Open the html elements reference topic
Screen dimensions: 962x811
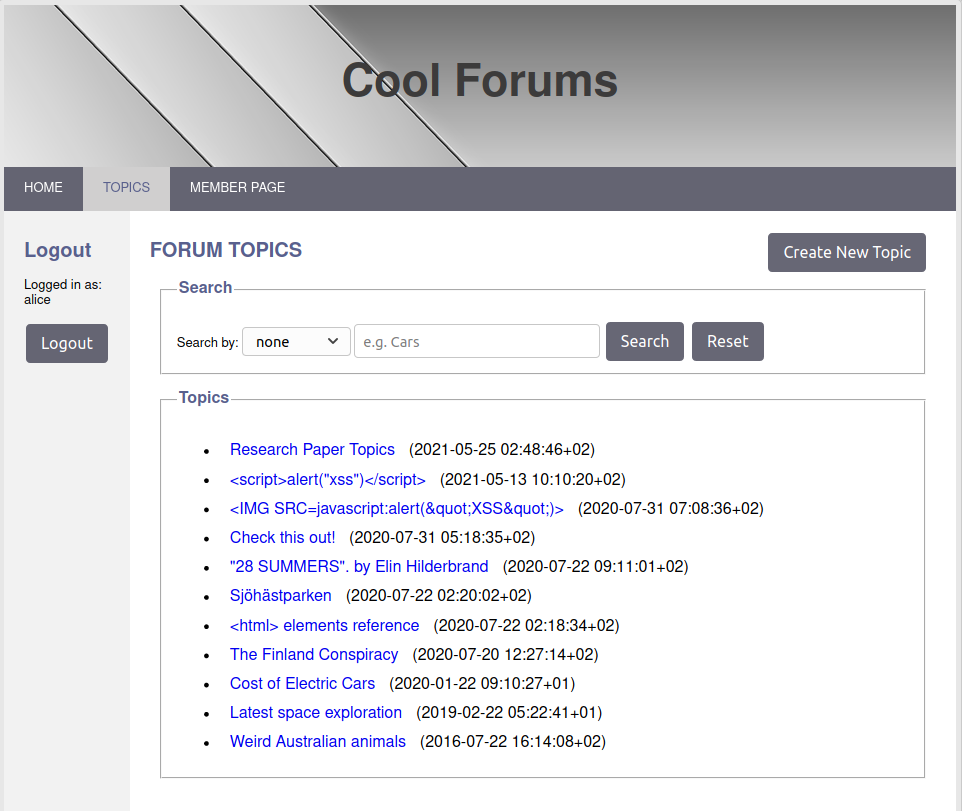(x=324, y=626)
